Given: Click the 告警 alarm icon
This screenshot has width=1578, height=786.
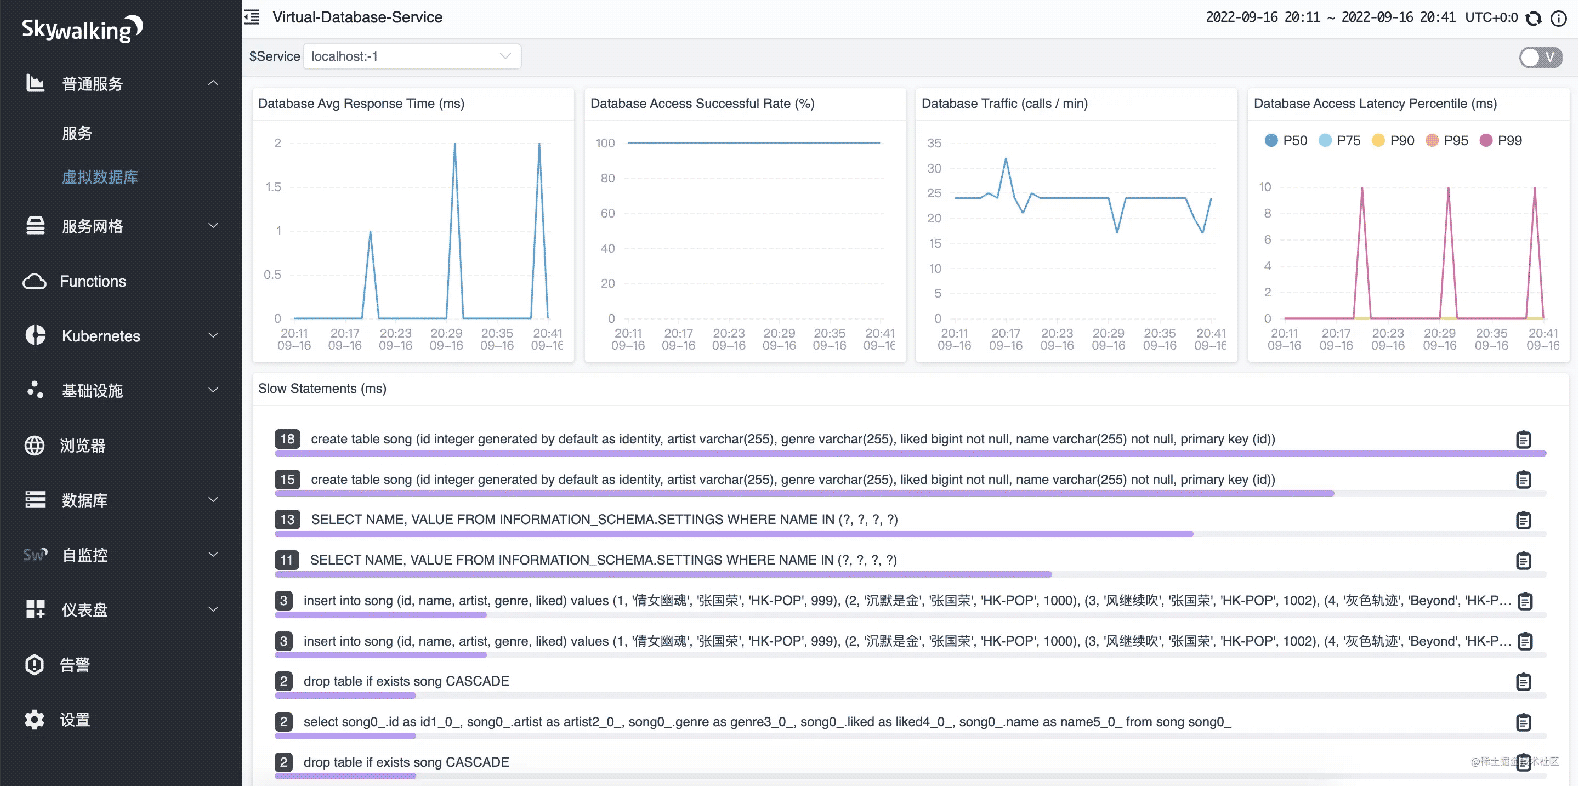Looking at the screenshot, I should coord(35,665).
